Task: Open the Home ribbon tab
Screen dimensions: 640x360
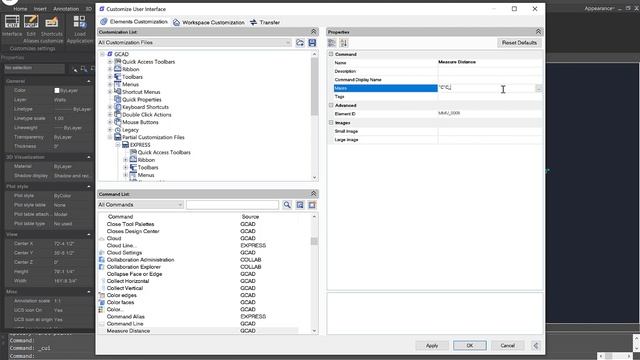Action: point(20,9)
